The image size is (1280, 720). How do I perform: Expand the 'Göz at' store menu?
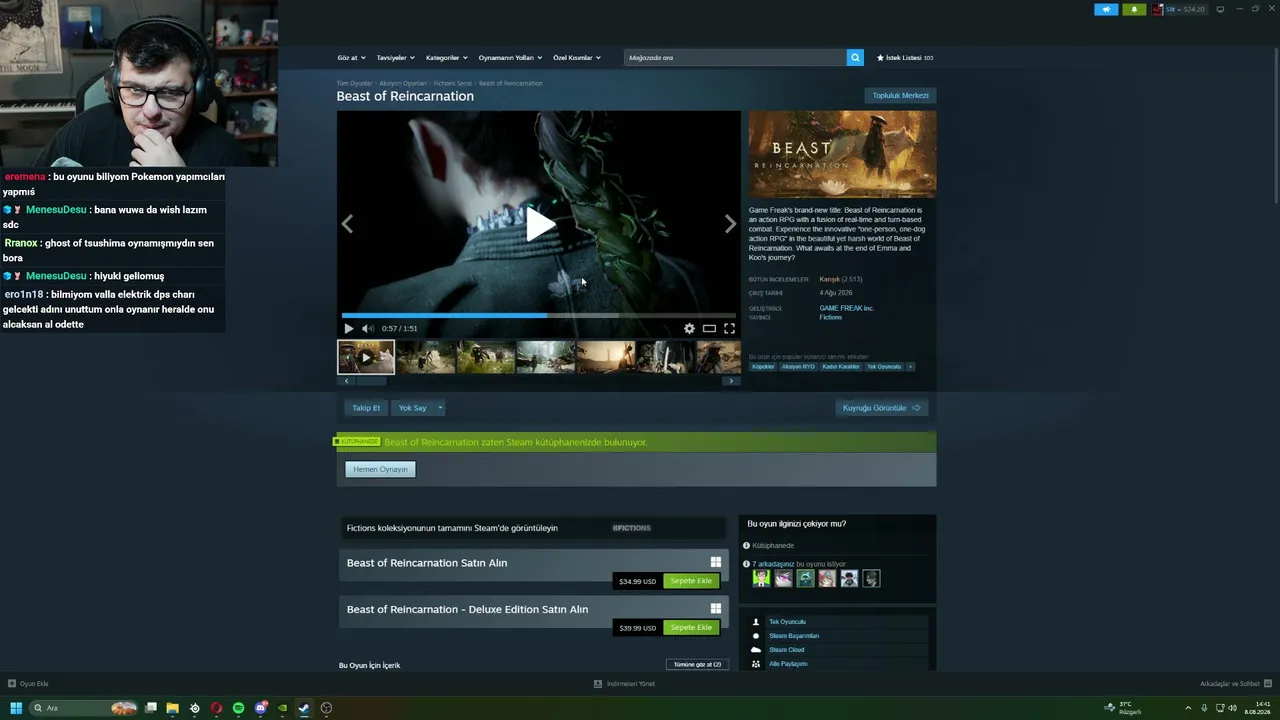[x=351, y=58]
